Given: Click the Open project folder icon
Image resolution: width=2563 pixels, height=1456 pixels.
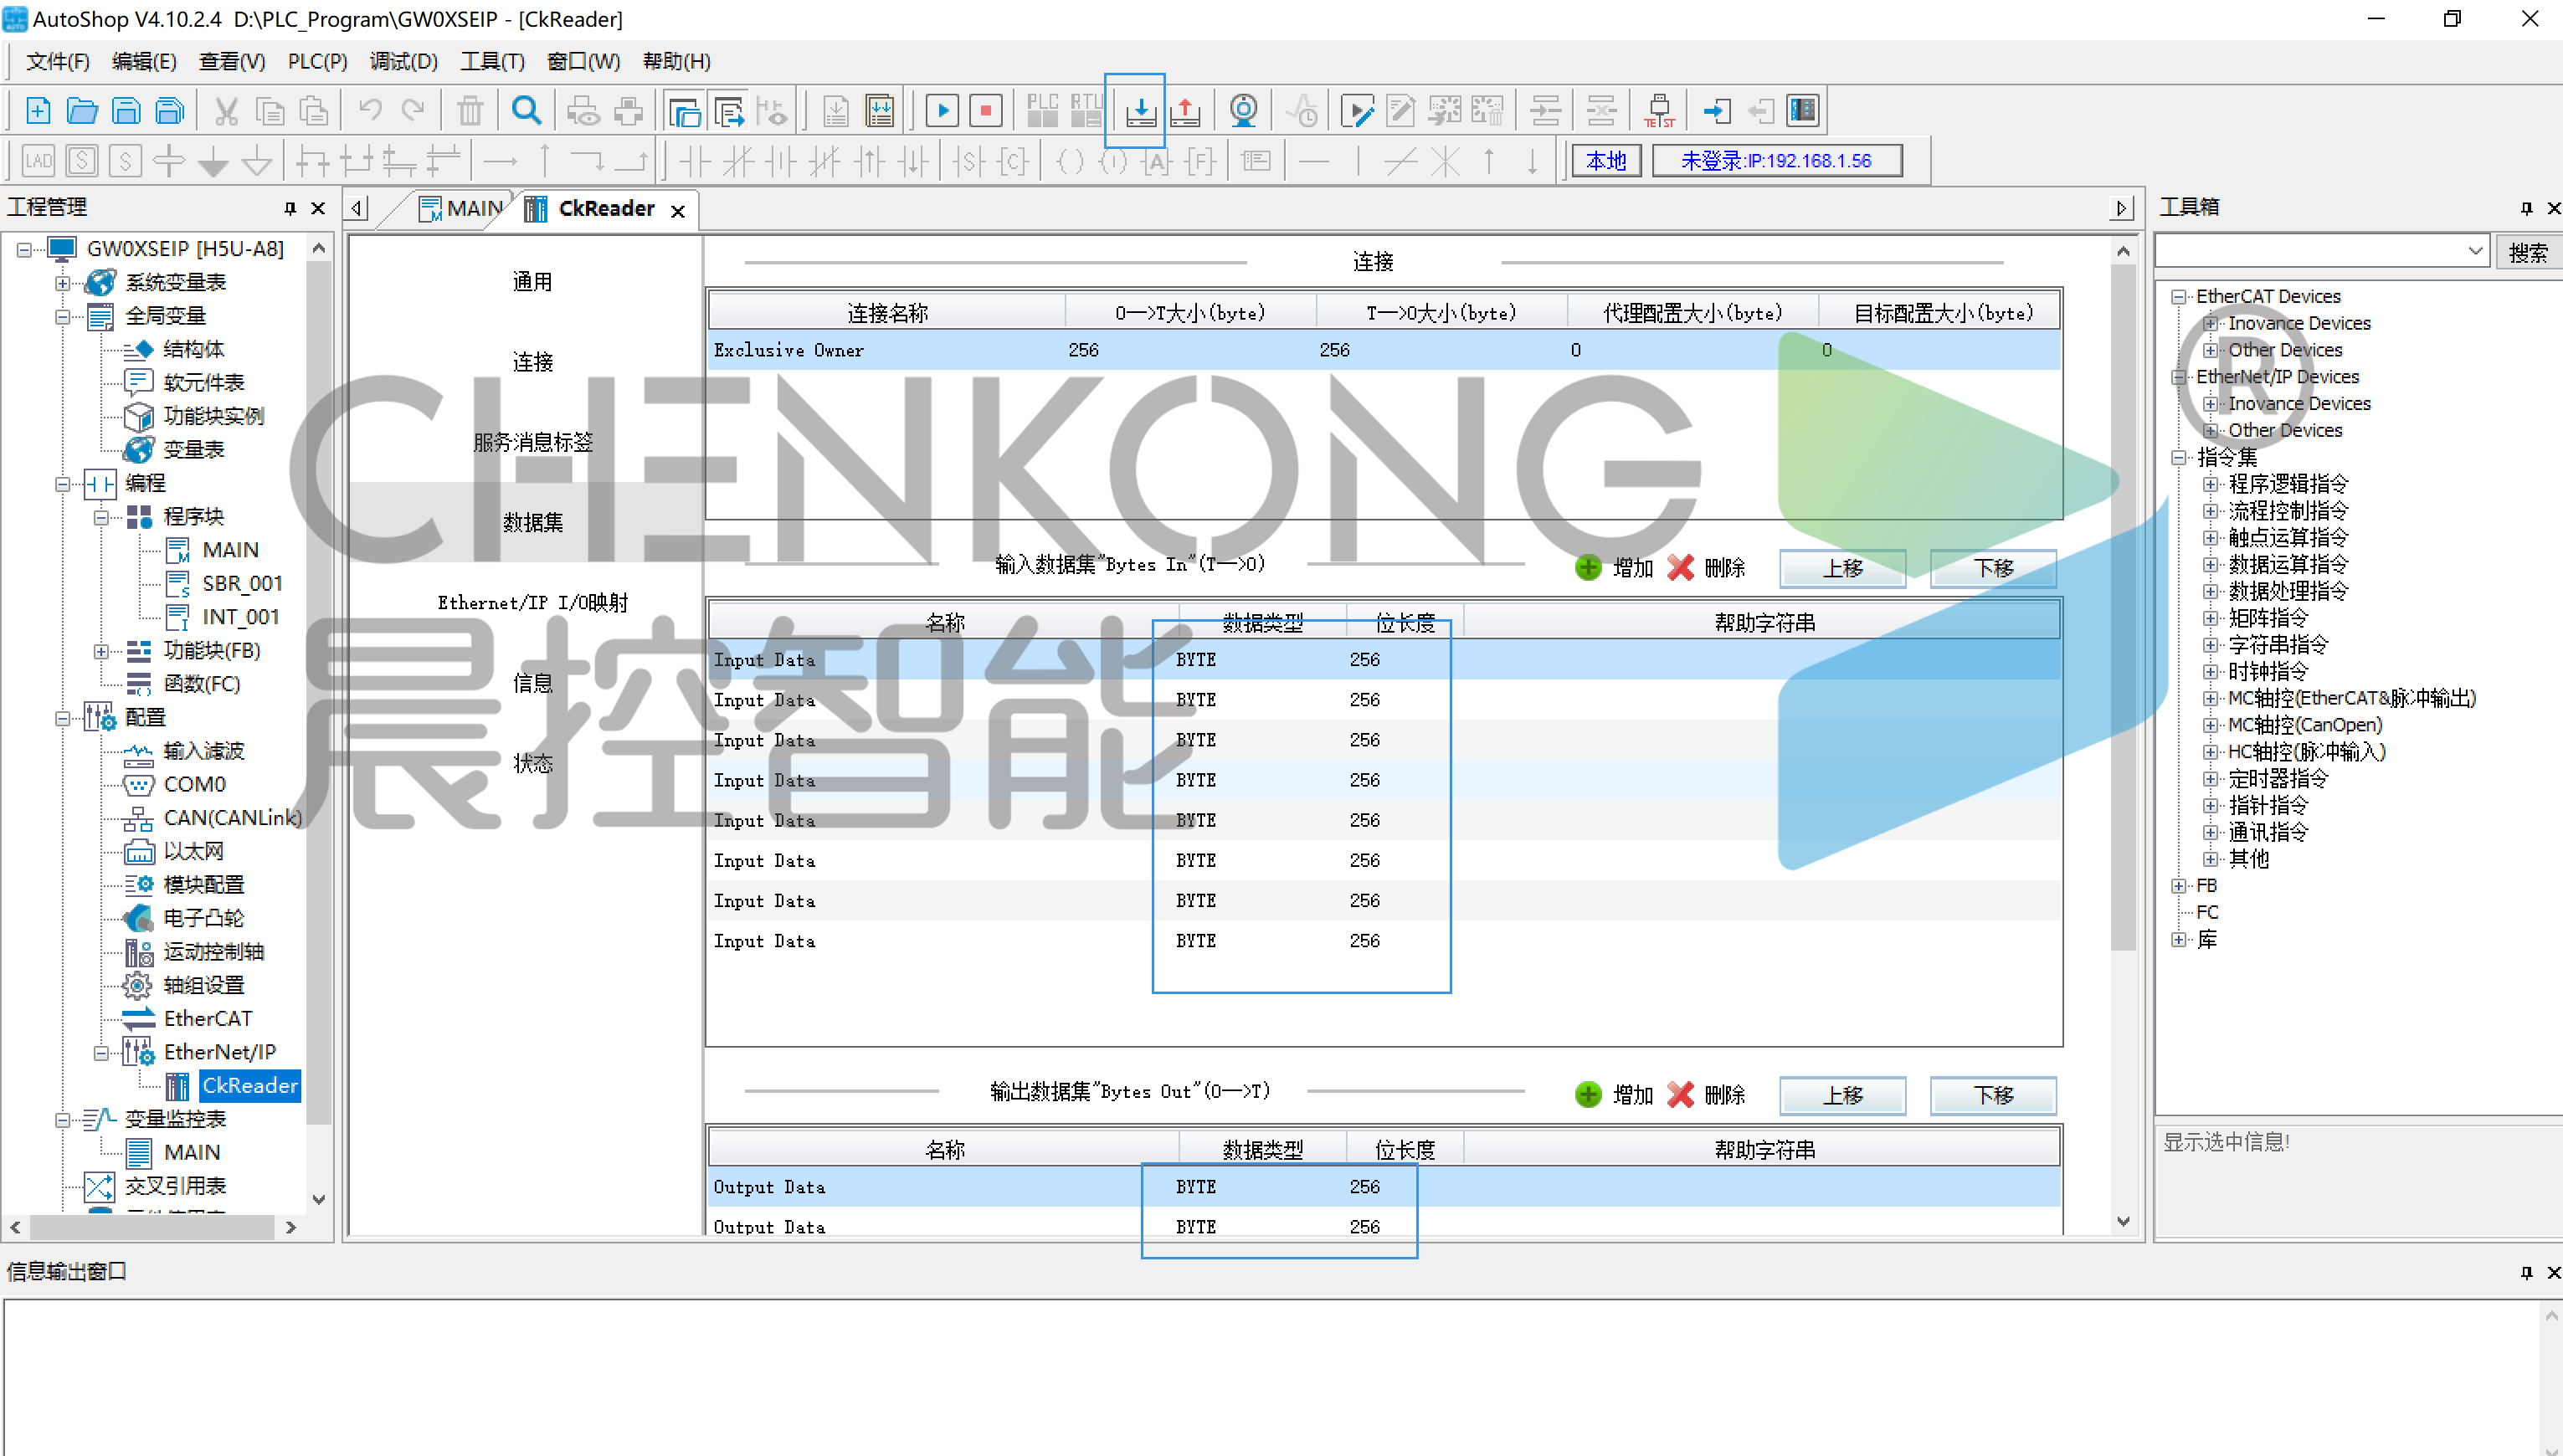Looking at the screenshot, I should pos(82,111).
